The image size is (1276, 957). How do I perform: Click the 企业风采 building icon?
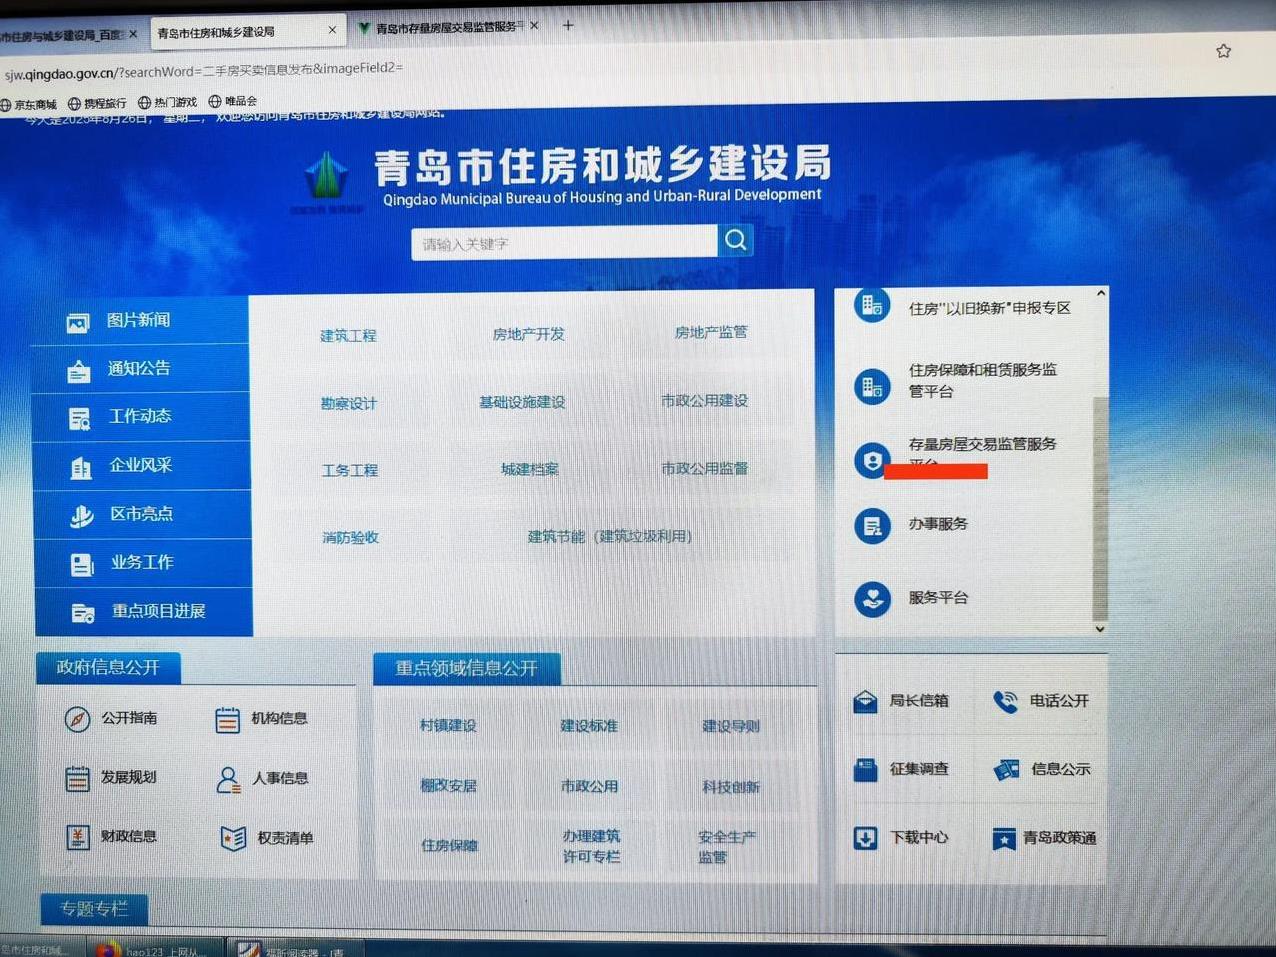click(81, 467)
